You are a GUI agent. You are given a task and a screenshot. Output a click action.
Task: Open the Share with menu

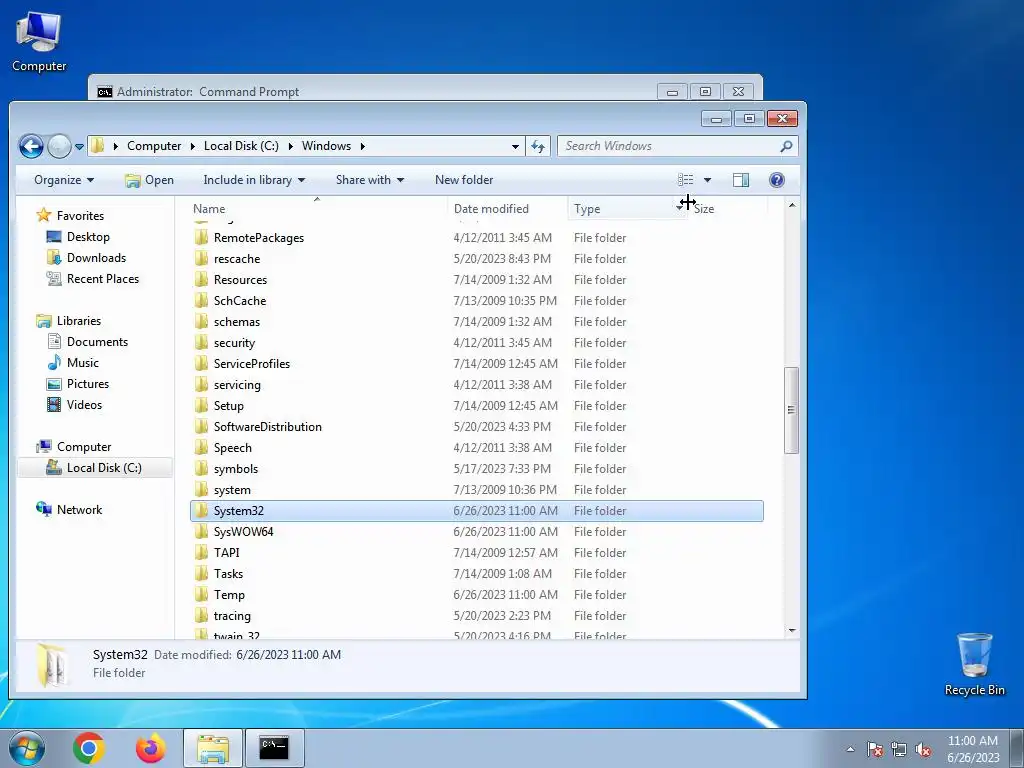tap(370, 180)
